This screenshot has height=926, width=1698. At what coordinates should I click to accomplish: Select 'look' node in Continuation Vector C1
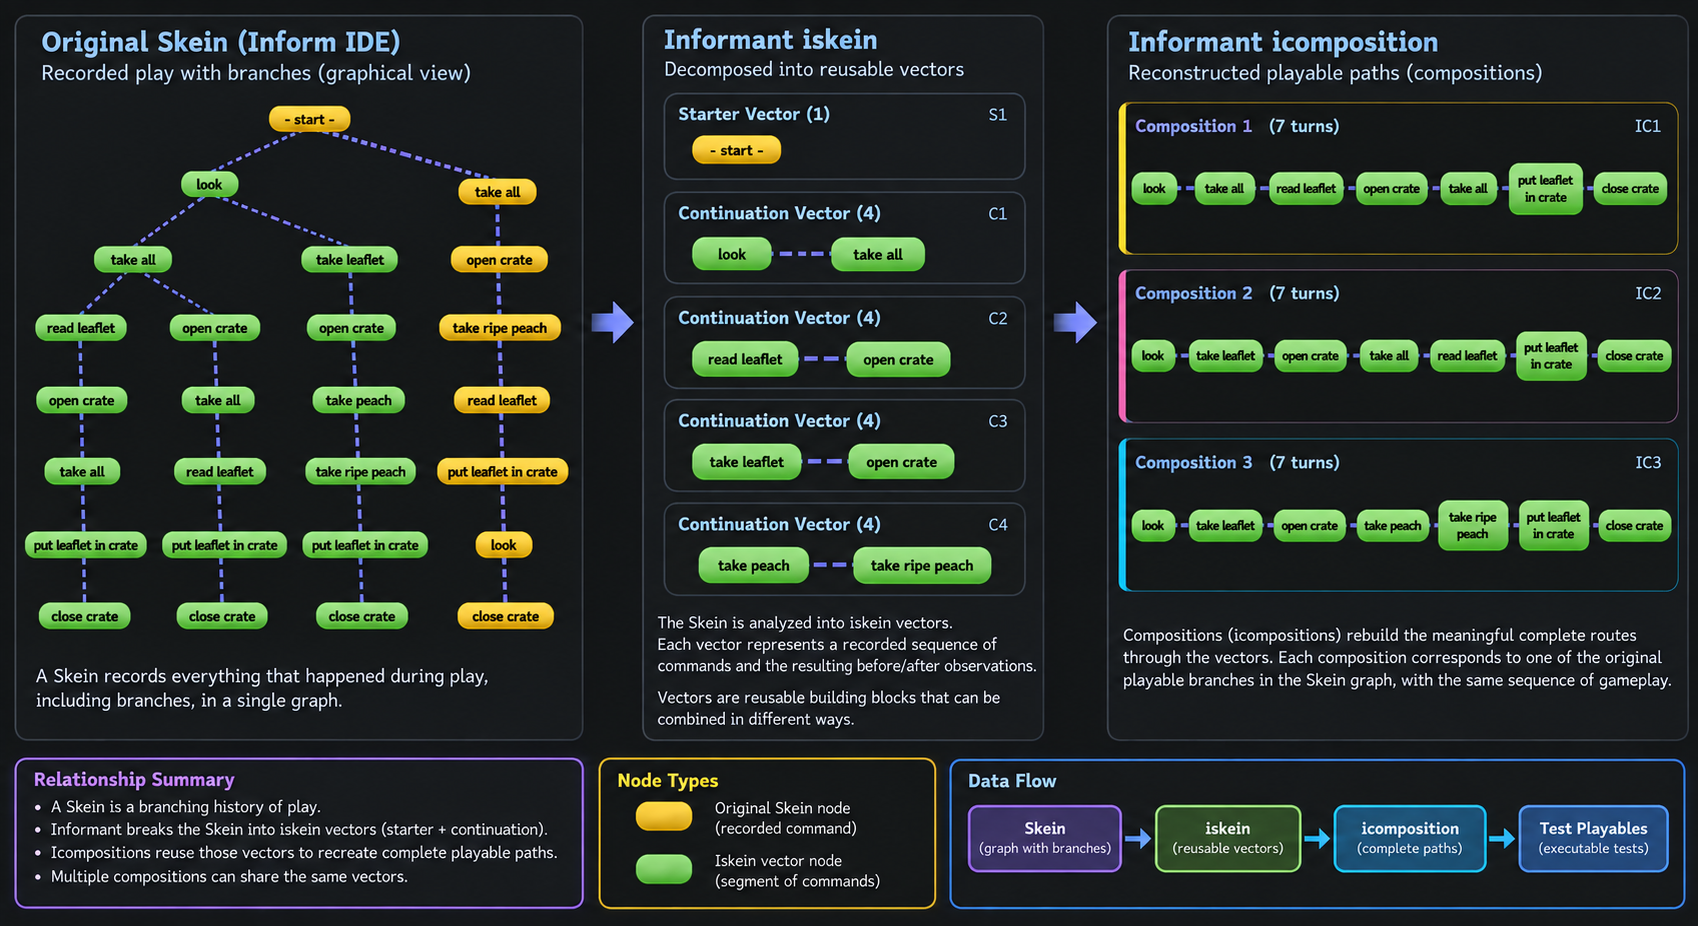pos(732,254)
